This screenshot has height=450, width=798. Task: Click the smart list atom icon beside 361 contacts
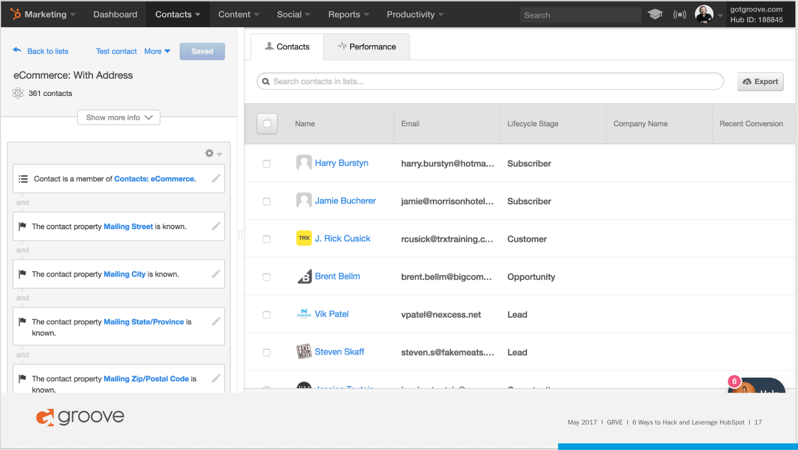tap(18, 93)
